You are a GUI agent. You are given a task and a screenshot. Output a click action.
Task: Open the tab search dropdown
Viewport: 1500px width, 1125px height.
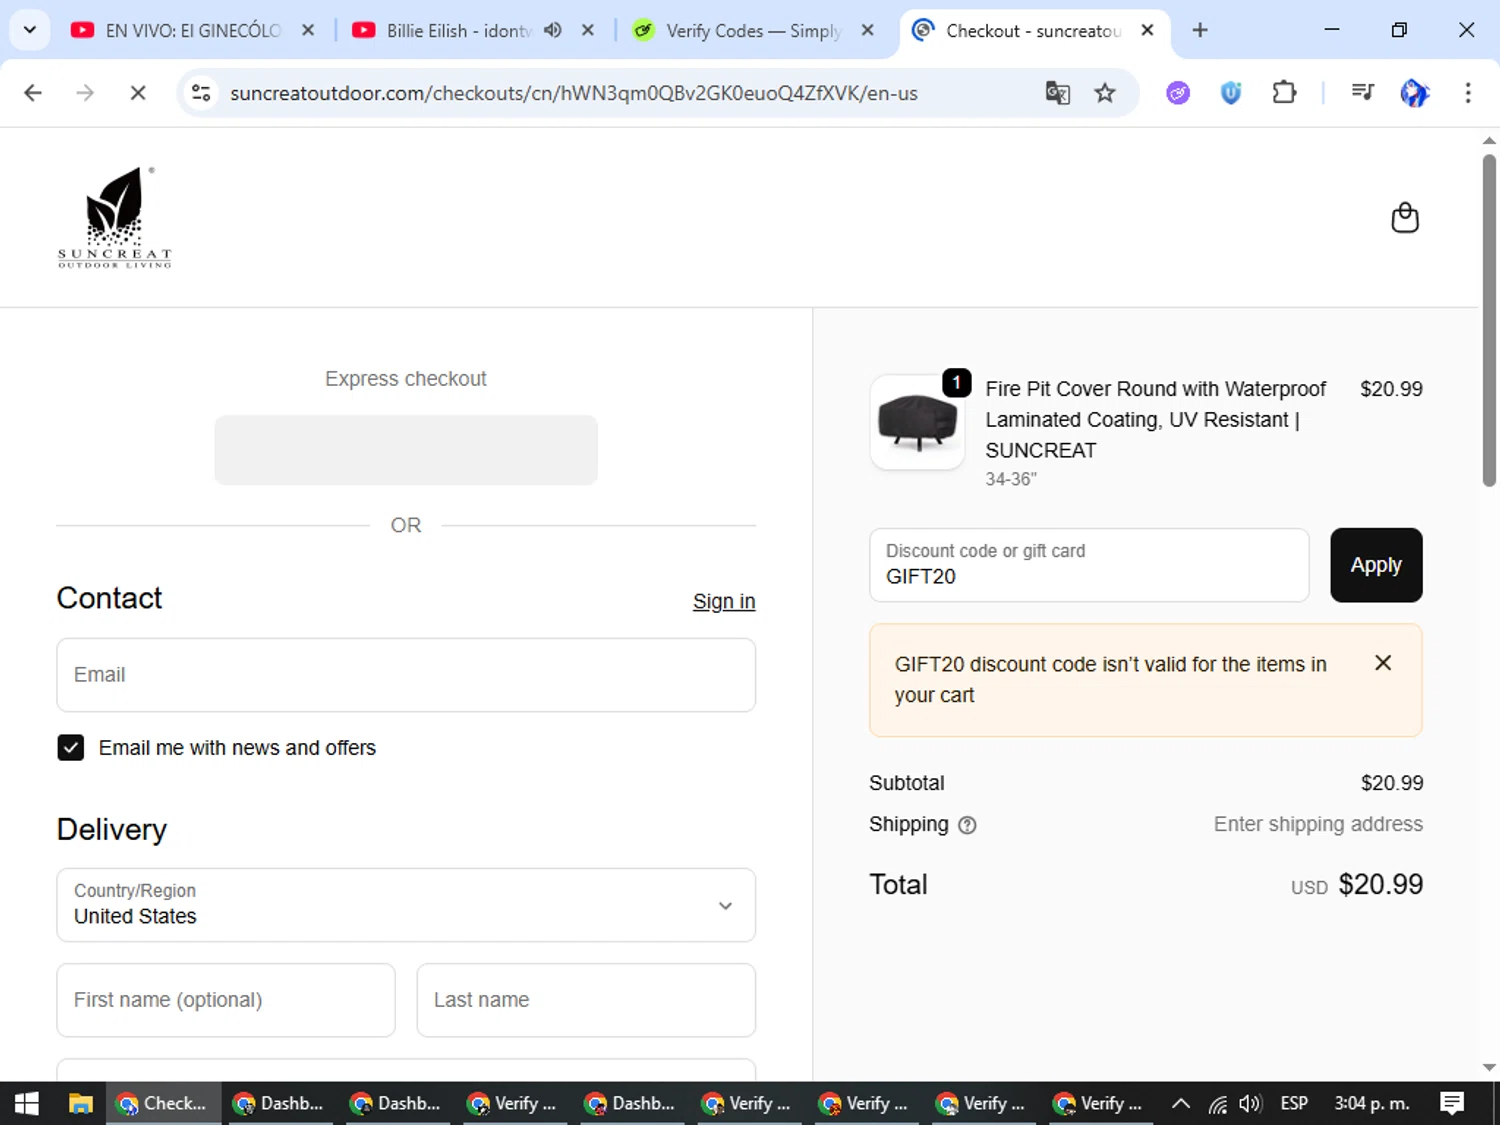30,30
